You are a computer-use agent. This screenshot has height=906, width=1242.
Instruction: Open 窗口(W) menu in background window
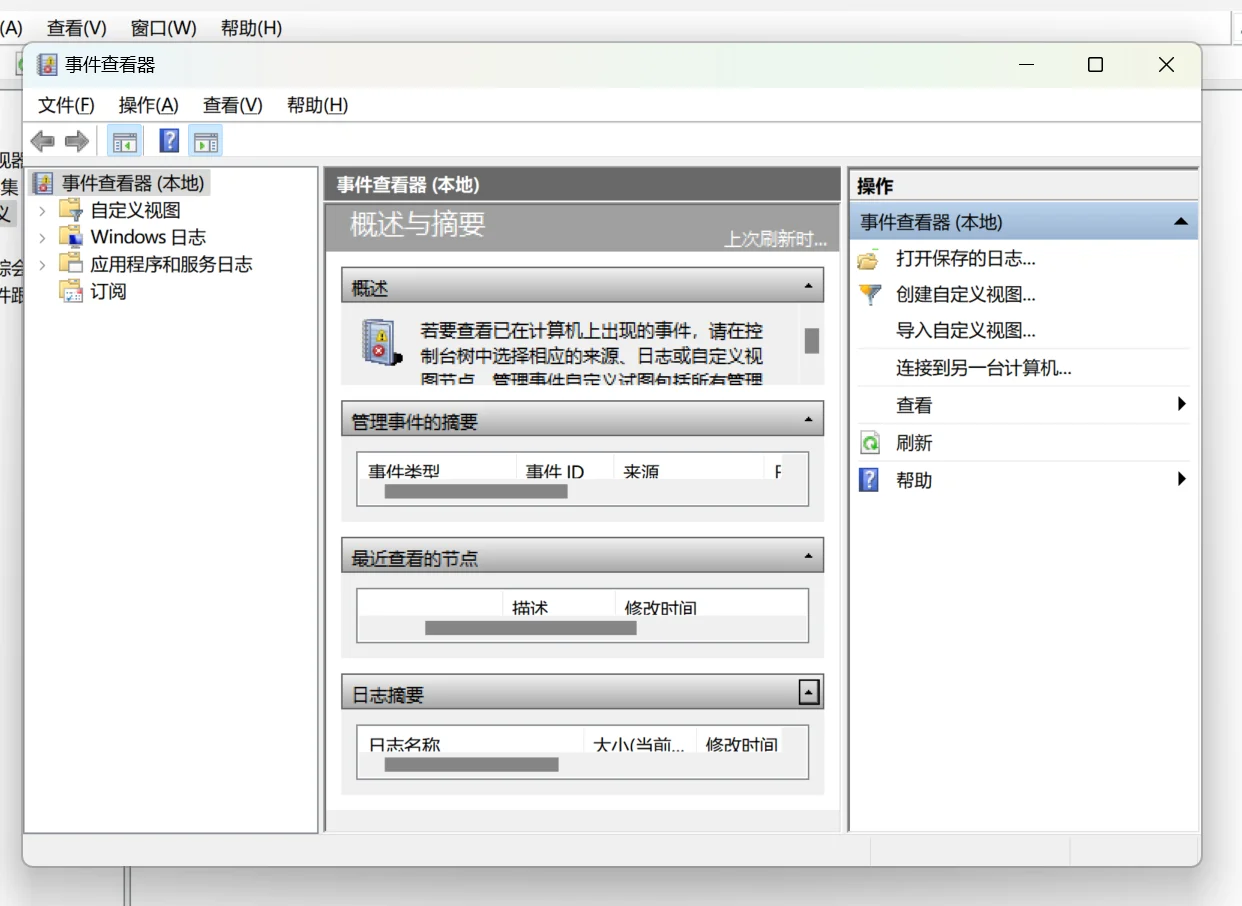163,28
